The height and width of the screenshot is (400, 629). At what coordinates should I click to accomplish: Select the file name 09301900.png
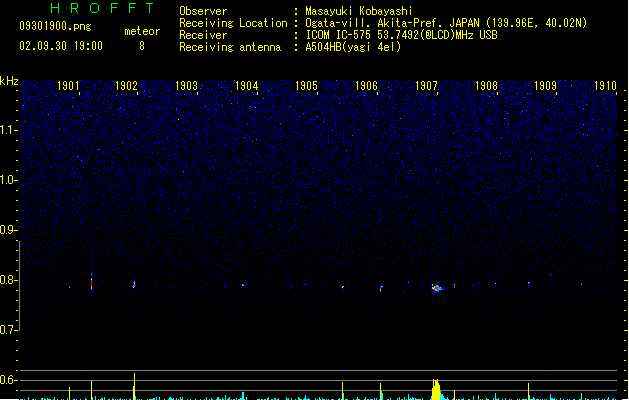[x=55, y=26]
